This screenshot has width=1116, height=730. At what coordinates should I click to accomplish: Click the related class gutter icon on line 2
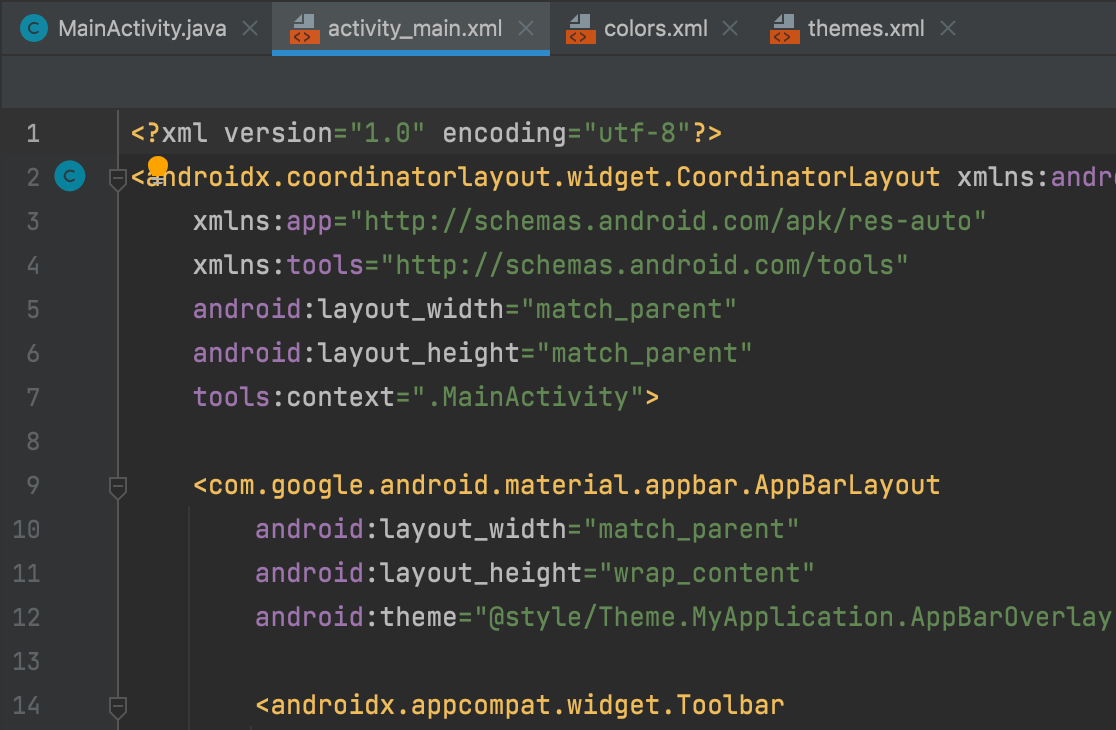[x=69, y=177]
